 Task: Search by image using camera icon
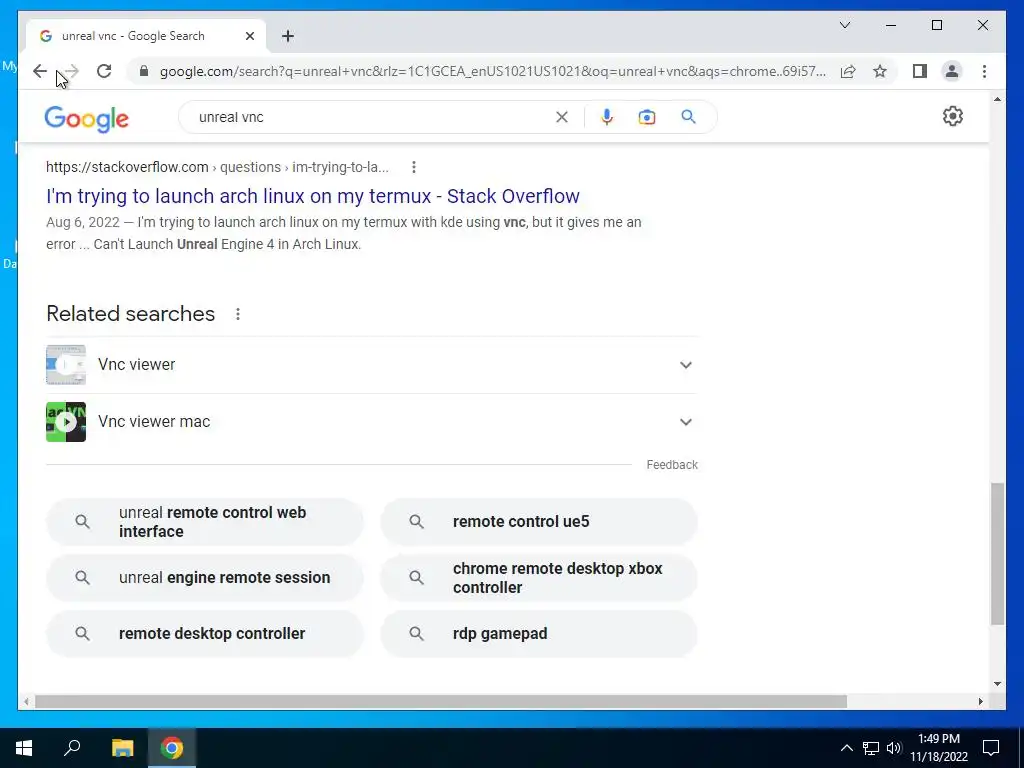point(647,117)
